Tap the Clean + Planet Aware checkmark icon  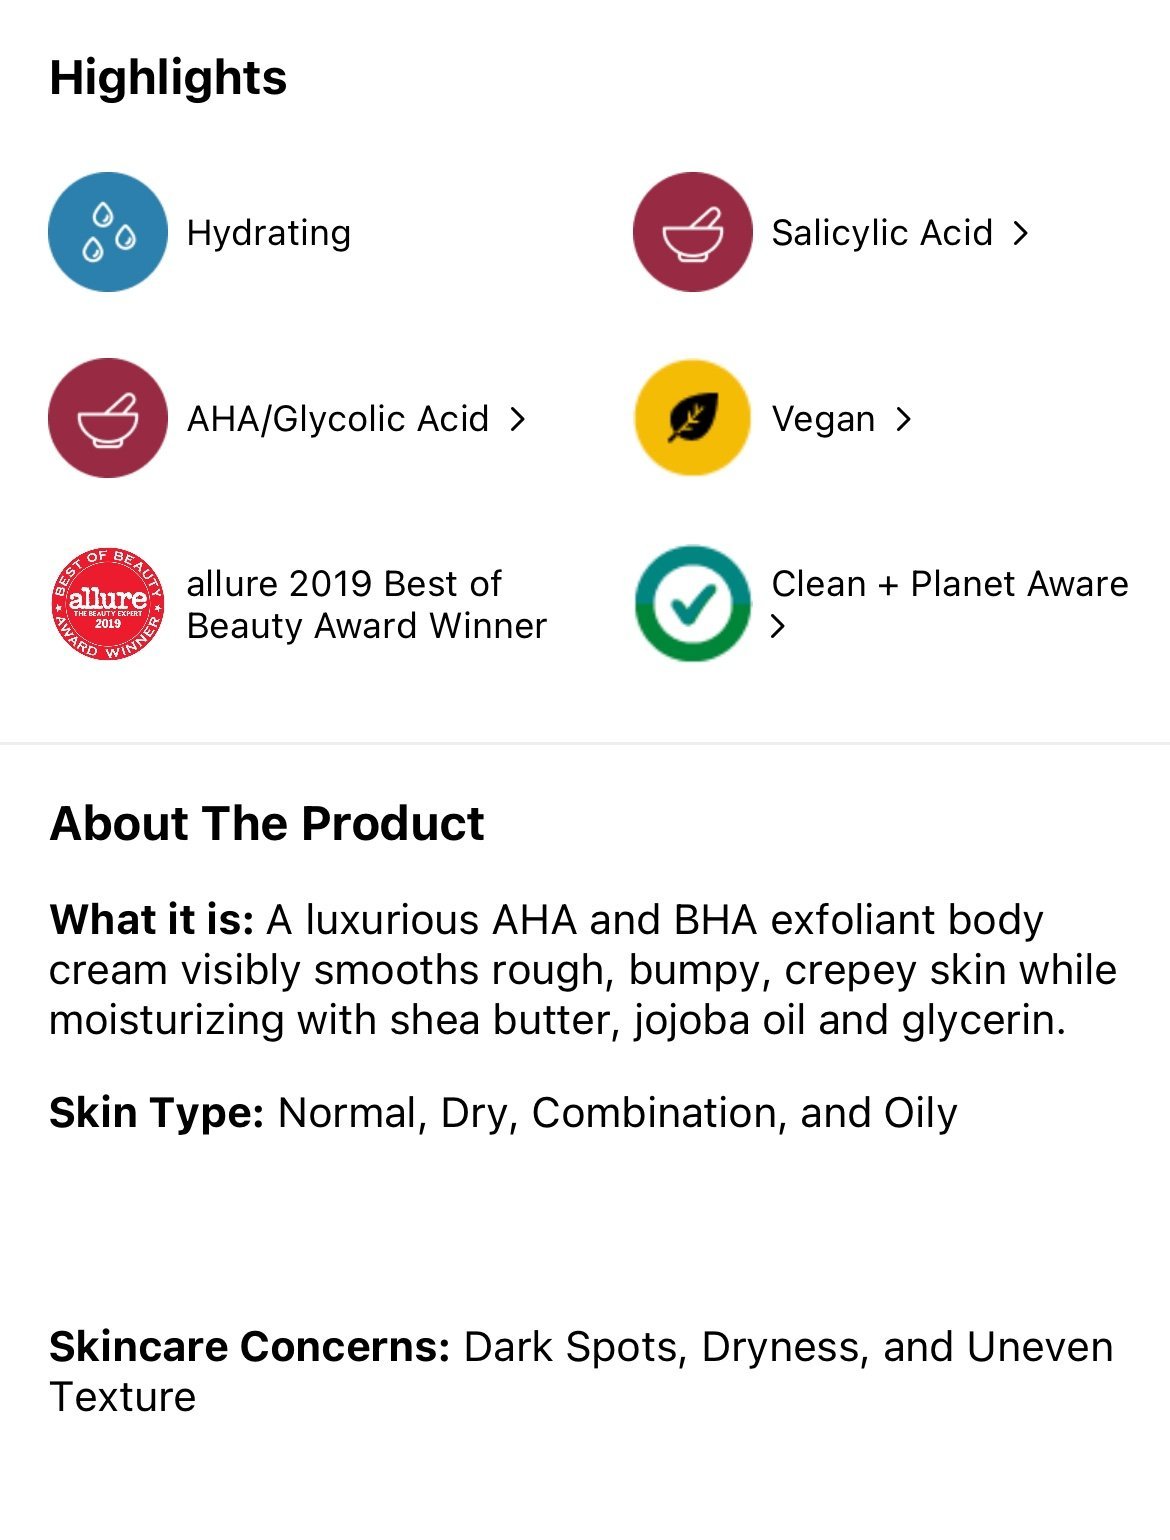pyautogui.click(x=692, y=603)
